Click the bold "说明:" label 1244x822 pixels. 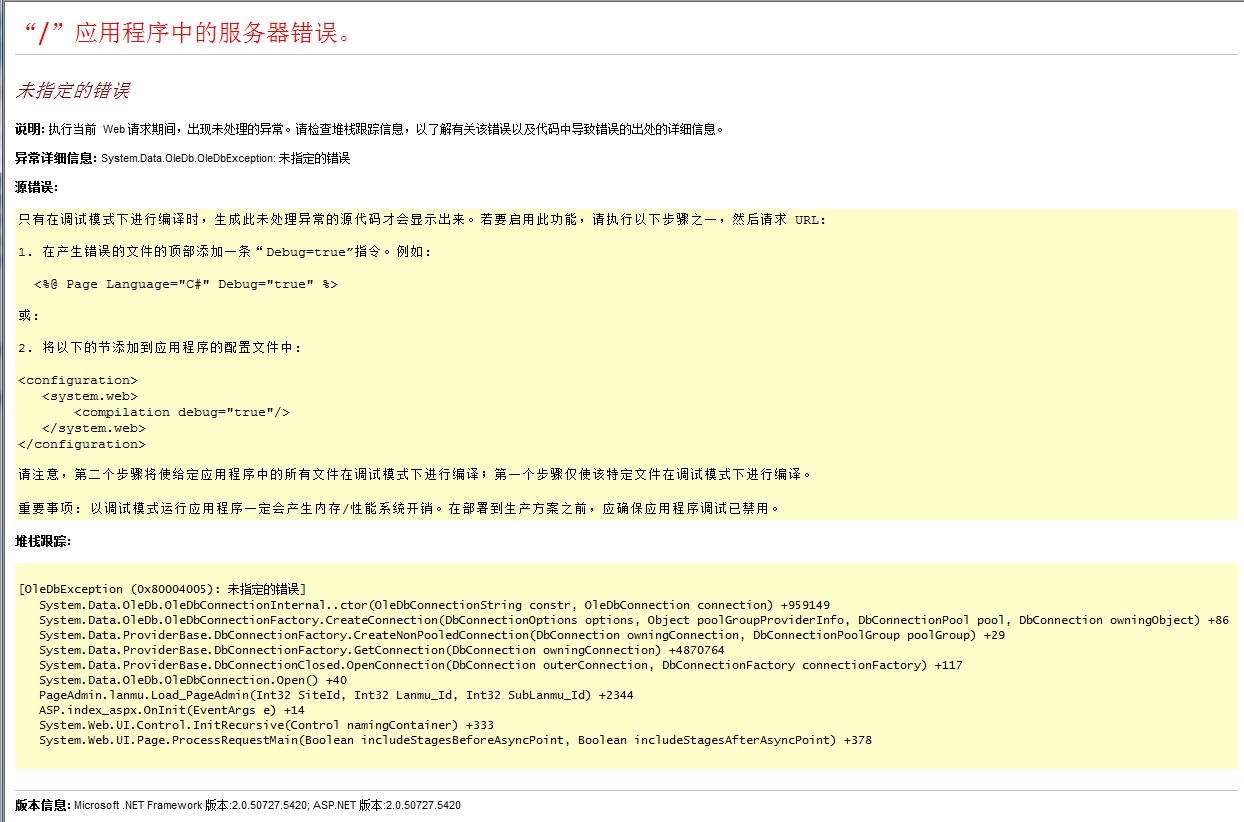pyautogui.click(x=30, y=129)
